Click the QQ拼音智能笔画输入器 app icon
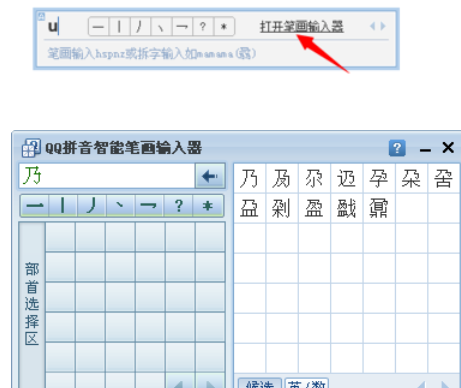This screenshot has width=461, height=388. pyautogui.click(x=31, y=148)
